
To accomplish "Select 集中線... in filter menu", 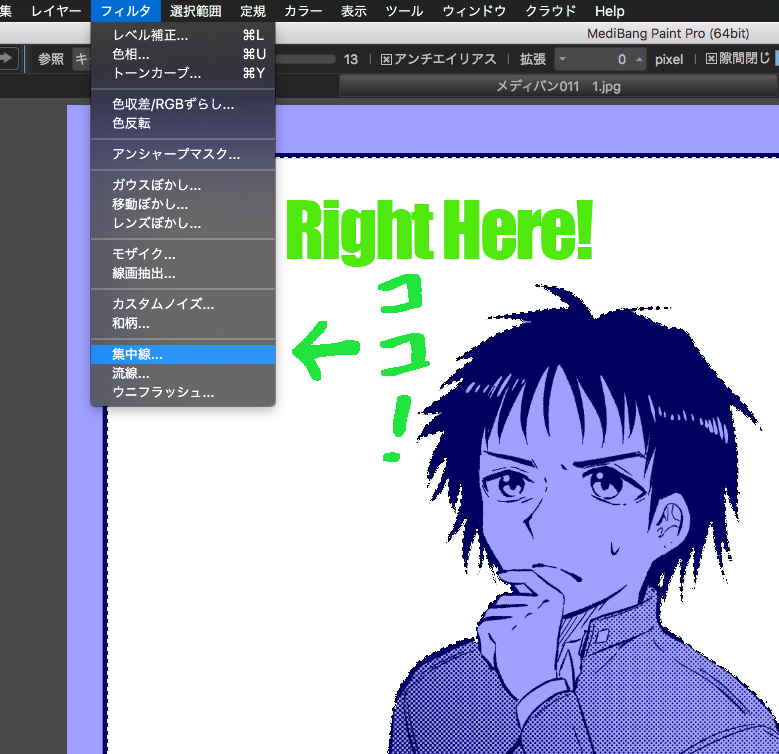I will 183,354.
